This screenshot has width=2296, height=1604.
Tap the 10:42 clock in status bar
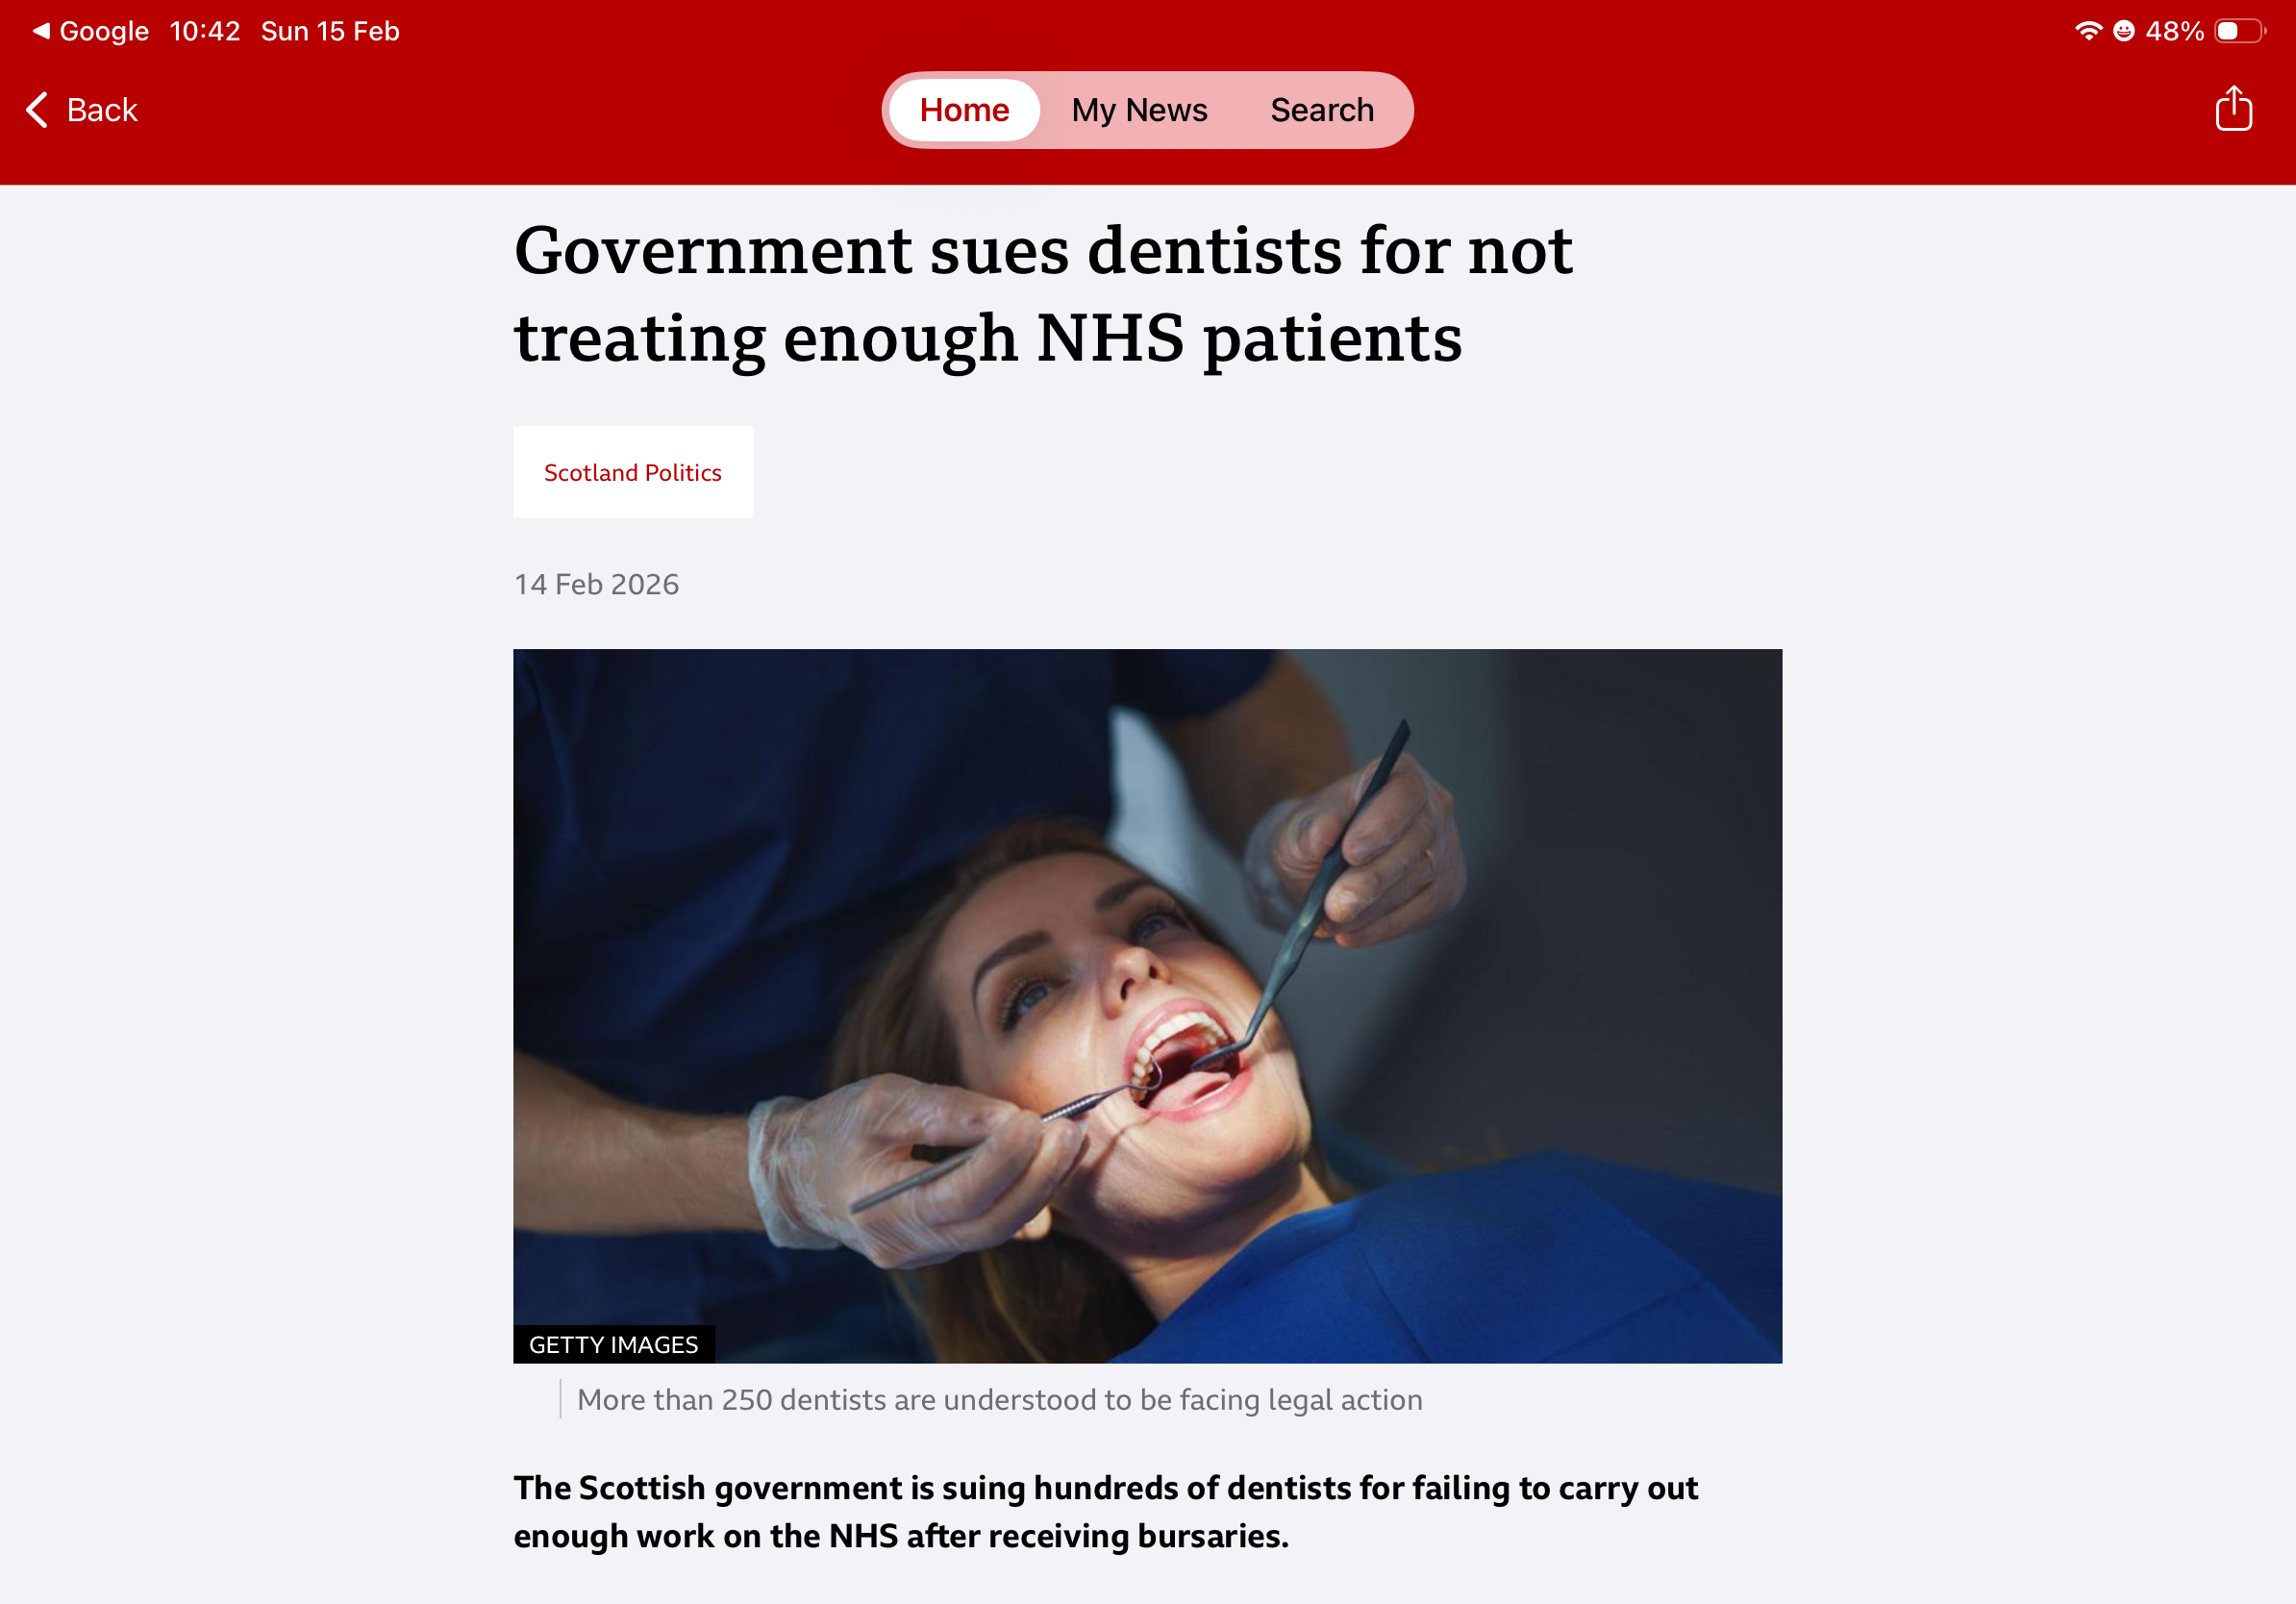tap(205, 31)
